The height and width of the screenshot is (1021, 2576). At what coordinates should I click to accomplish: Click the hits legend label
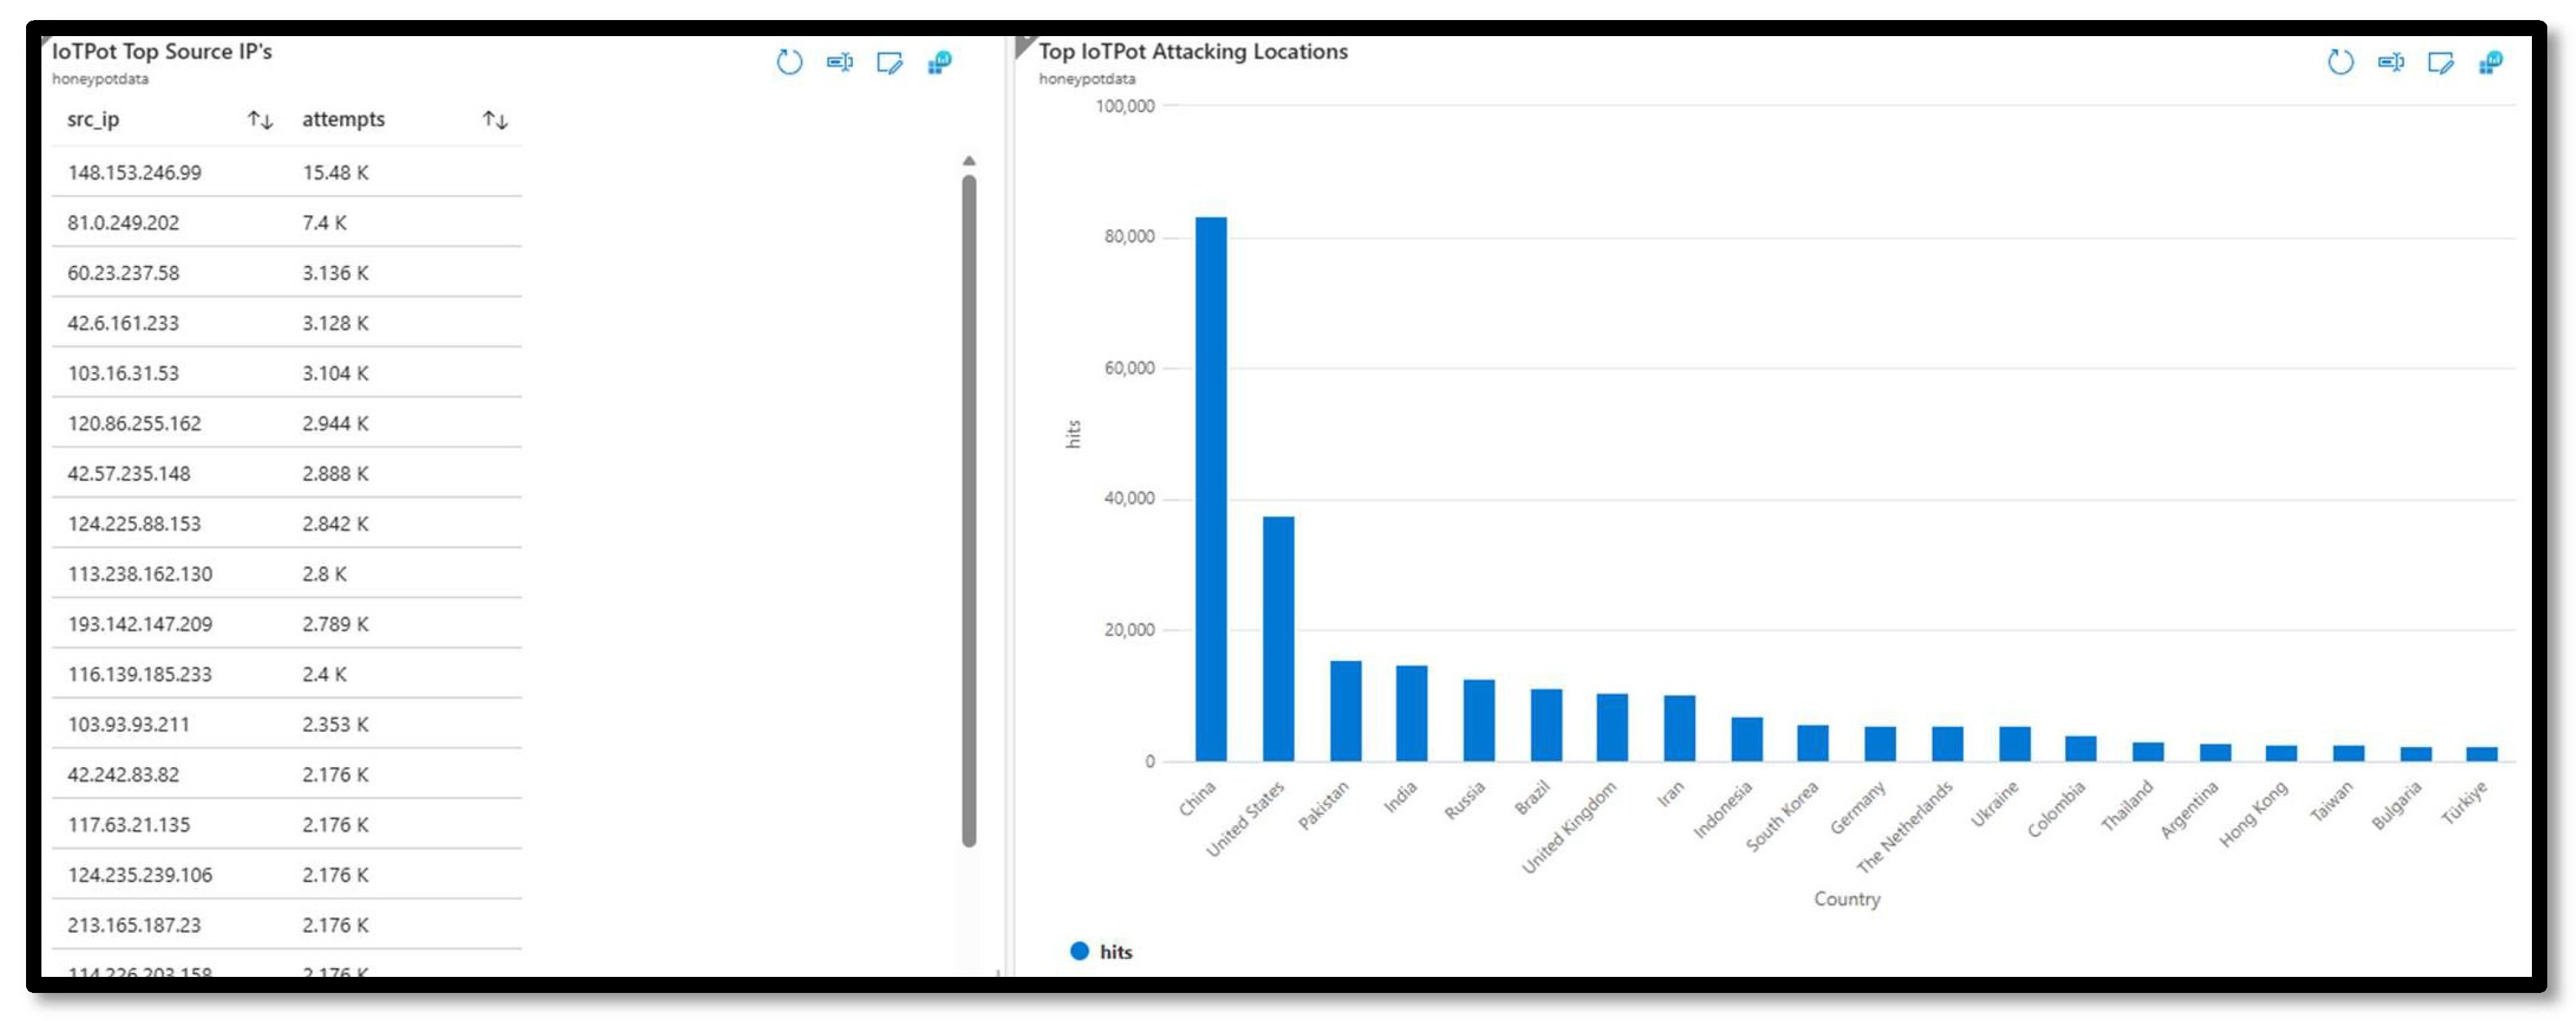(x=1116, y=951)
